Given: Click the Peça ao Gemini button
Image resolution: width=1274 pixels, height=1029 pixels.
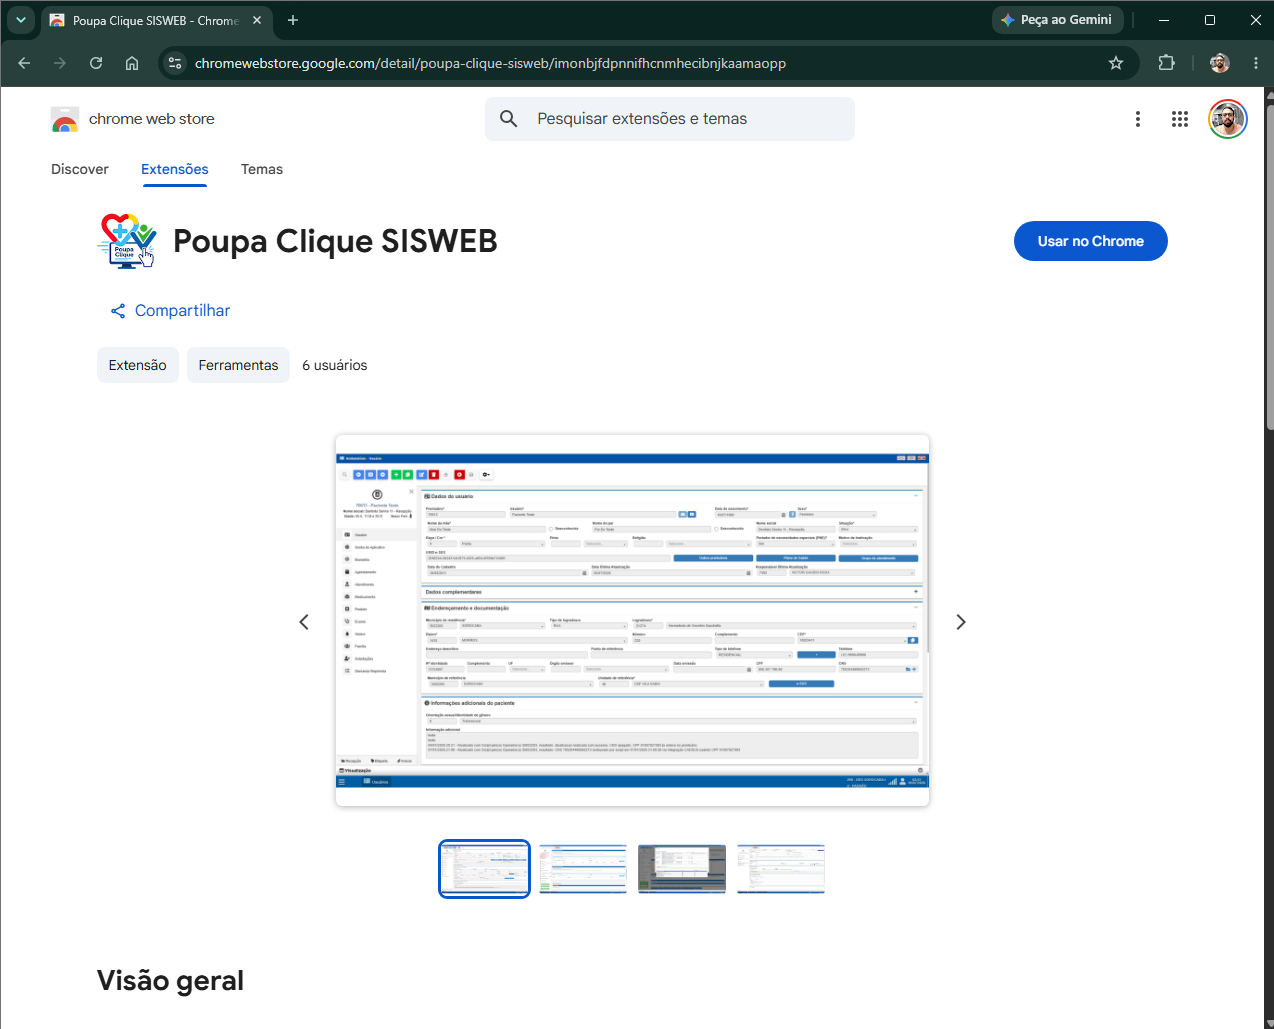Looking at the screenshot, I should pyautogui.click(x=1058, y=20).
